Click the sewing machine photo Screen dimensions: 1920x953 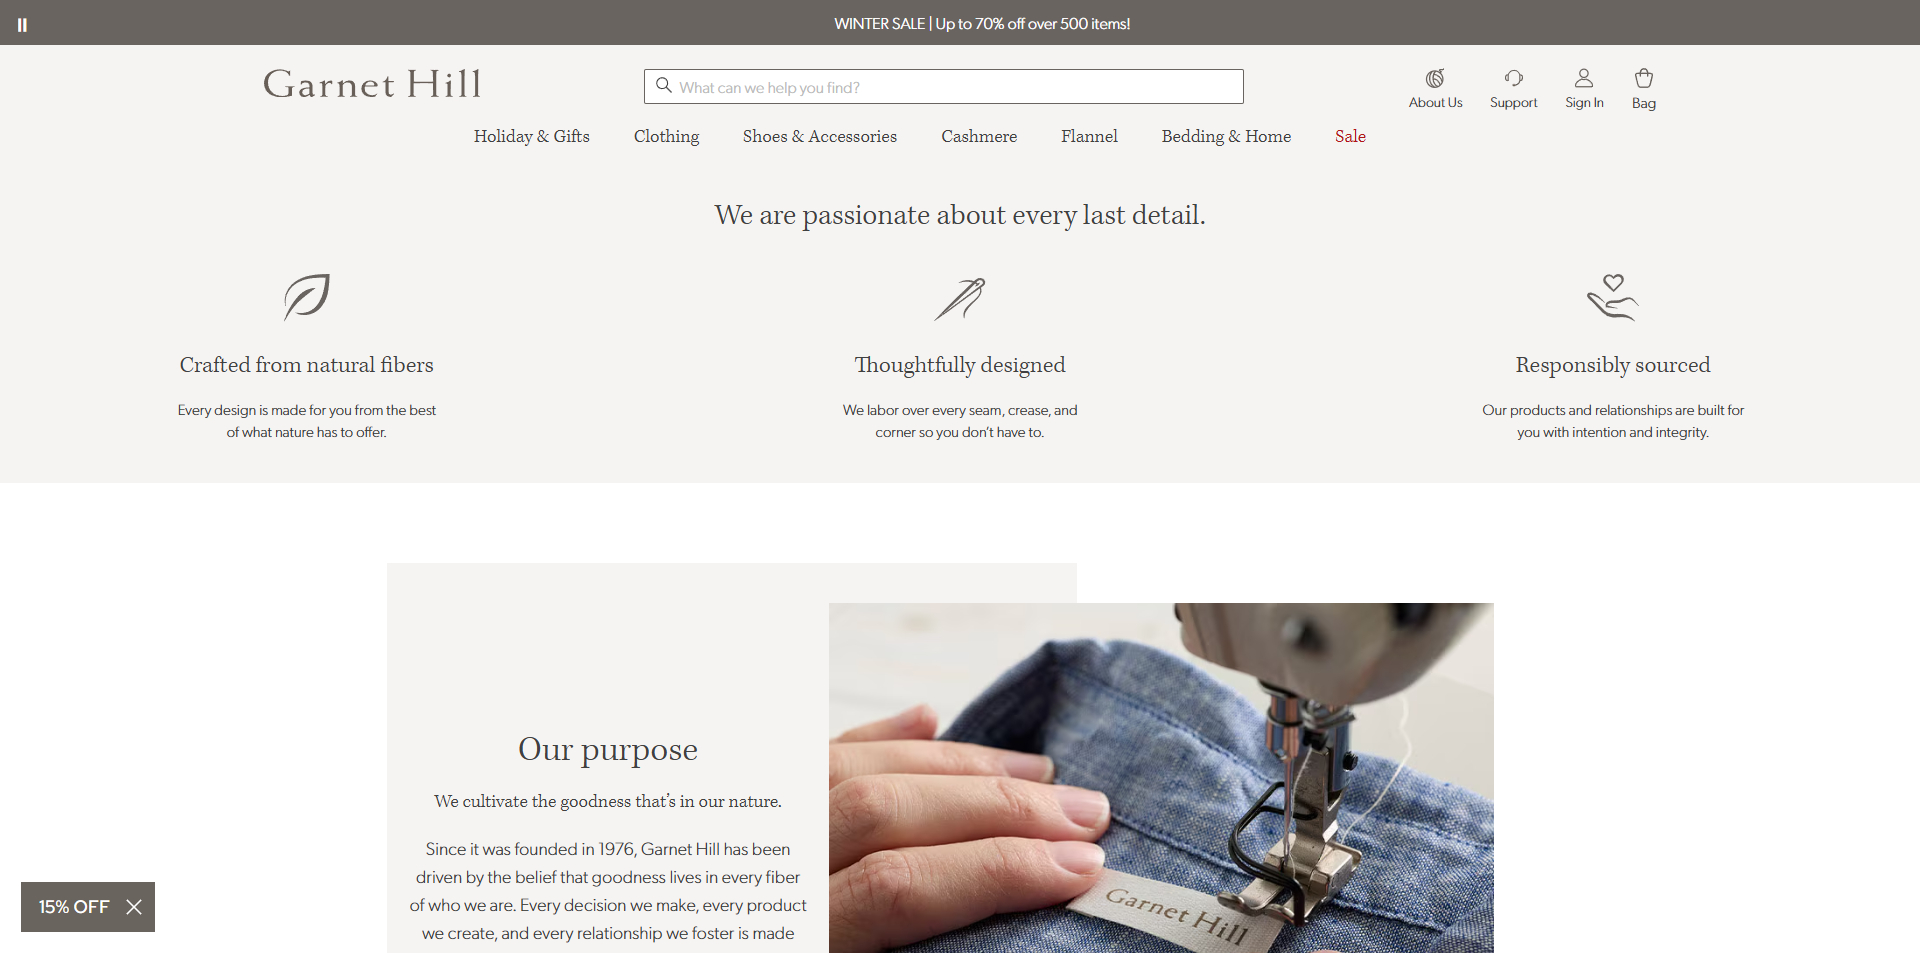pyautogui.click(x=1161, y=778)
